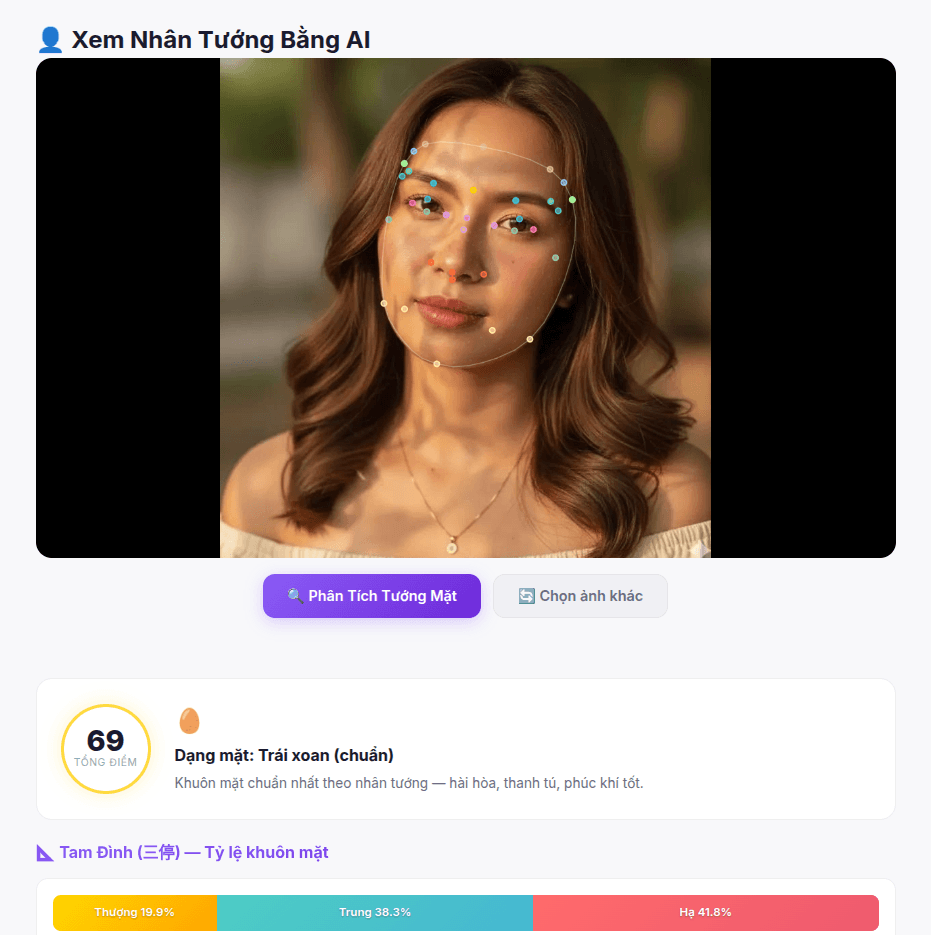
Task: Click the person avatar icon in the header
Action: (x=47, y=39)
